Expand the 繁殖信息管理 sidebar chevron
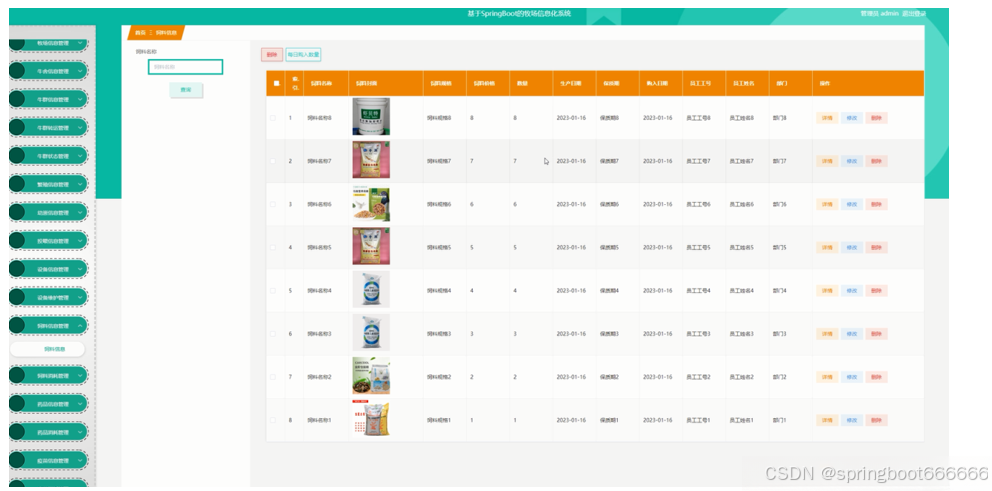Screen dimensions: 992x491 80,184
